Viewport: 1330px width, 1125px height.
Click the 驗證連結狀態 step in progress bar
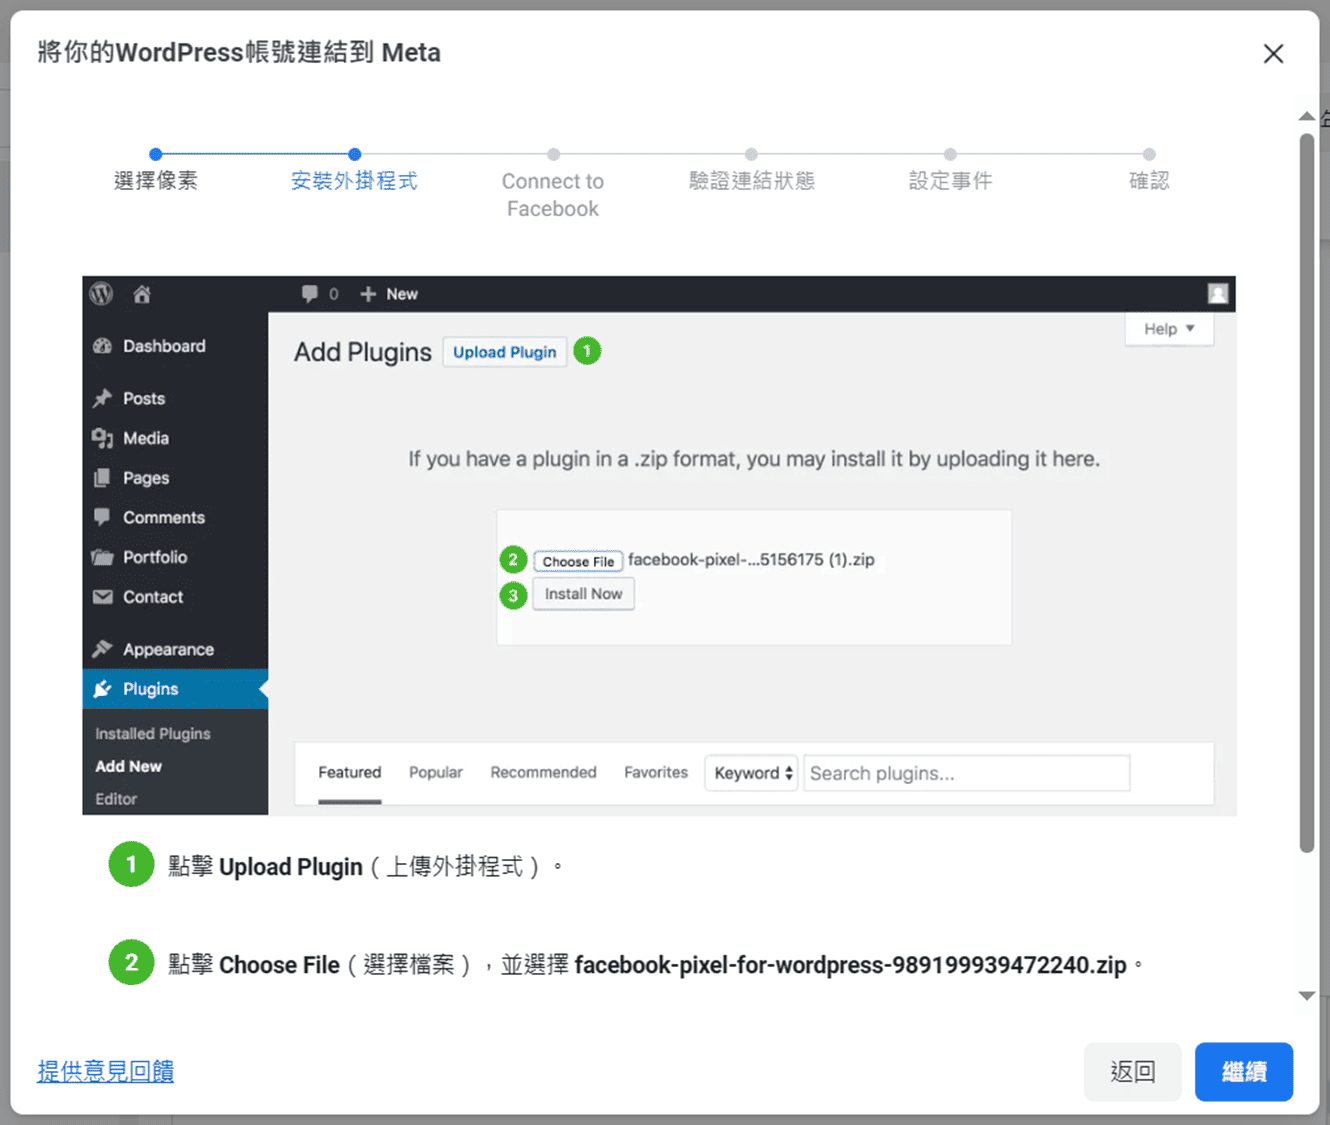pos(752,180)
